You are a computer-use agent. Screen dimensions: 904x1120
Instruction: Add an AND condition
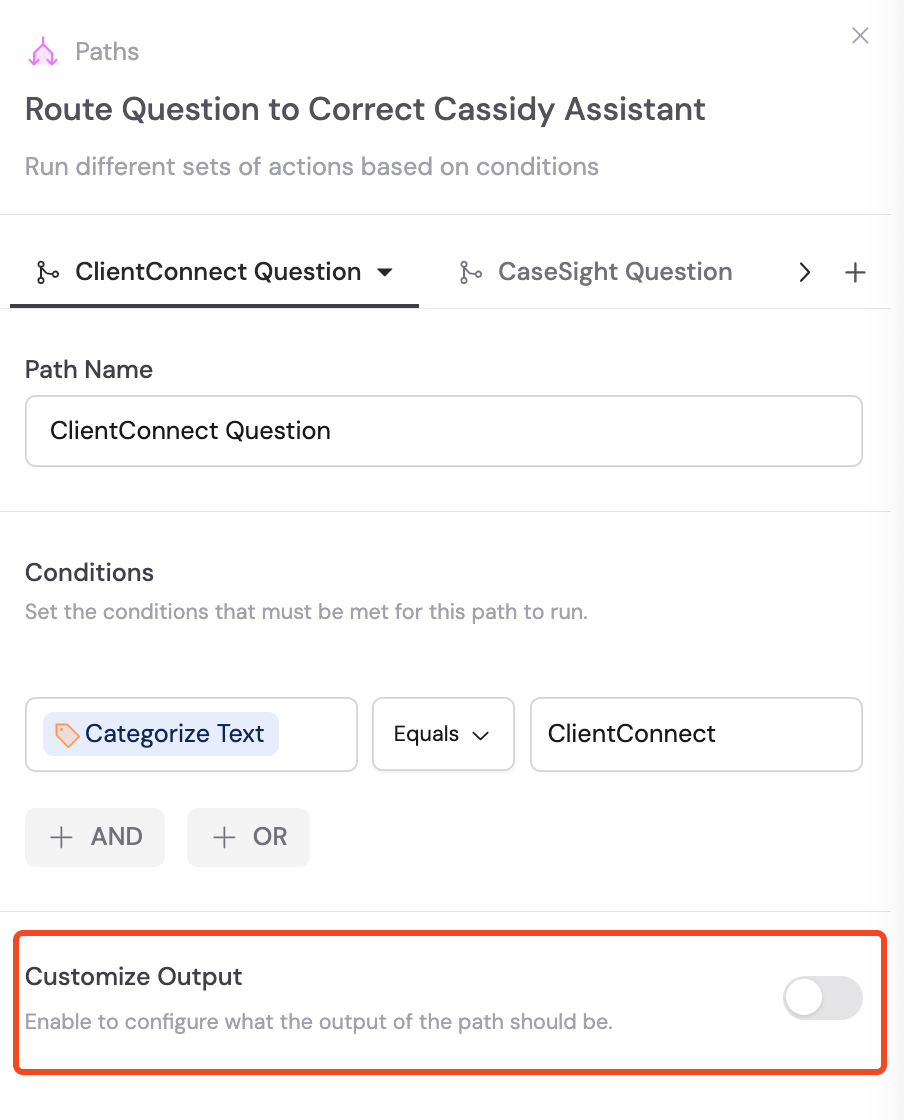coord(94,837)
